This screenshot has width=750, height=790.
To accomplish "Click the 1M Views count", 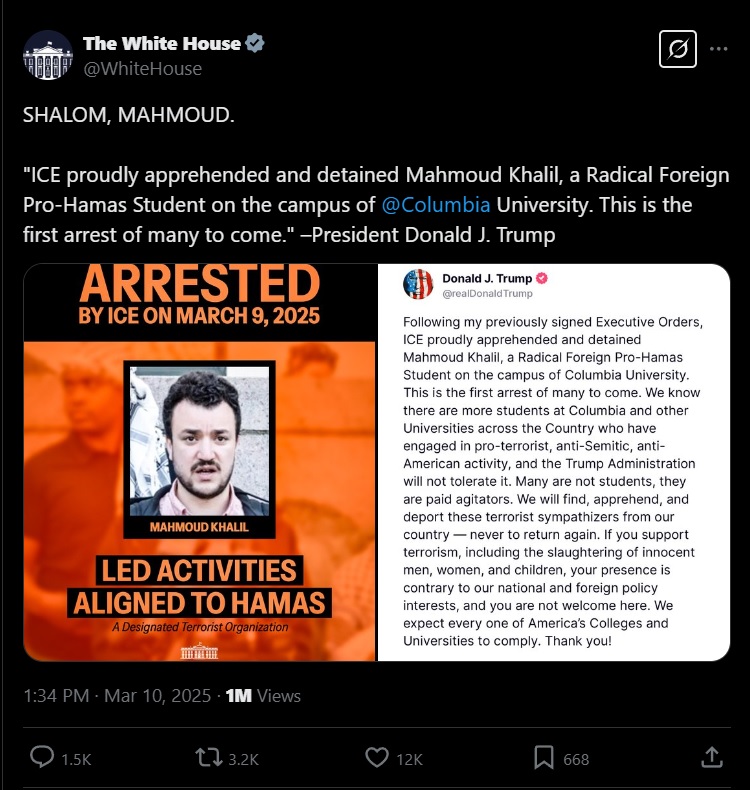I will point(263,696).
